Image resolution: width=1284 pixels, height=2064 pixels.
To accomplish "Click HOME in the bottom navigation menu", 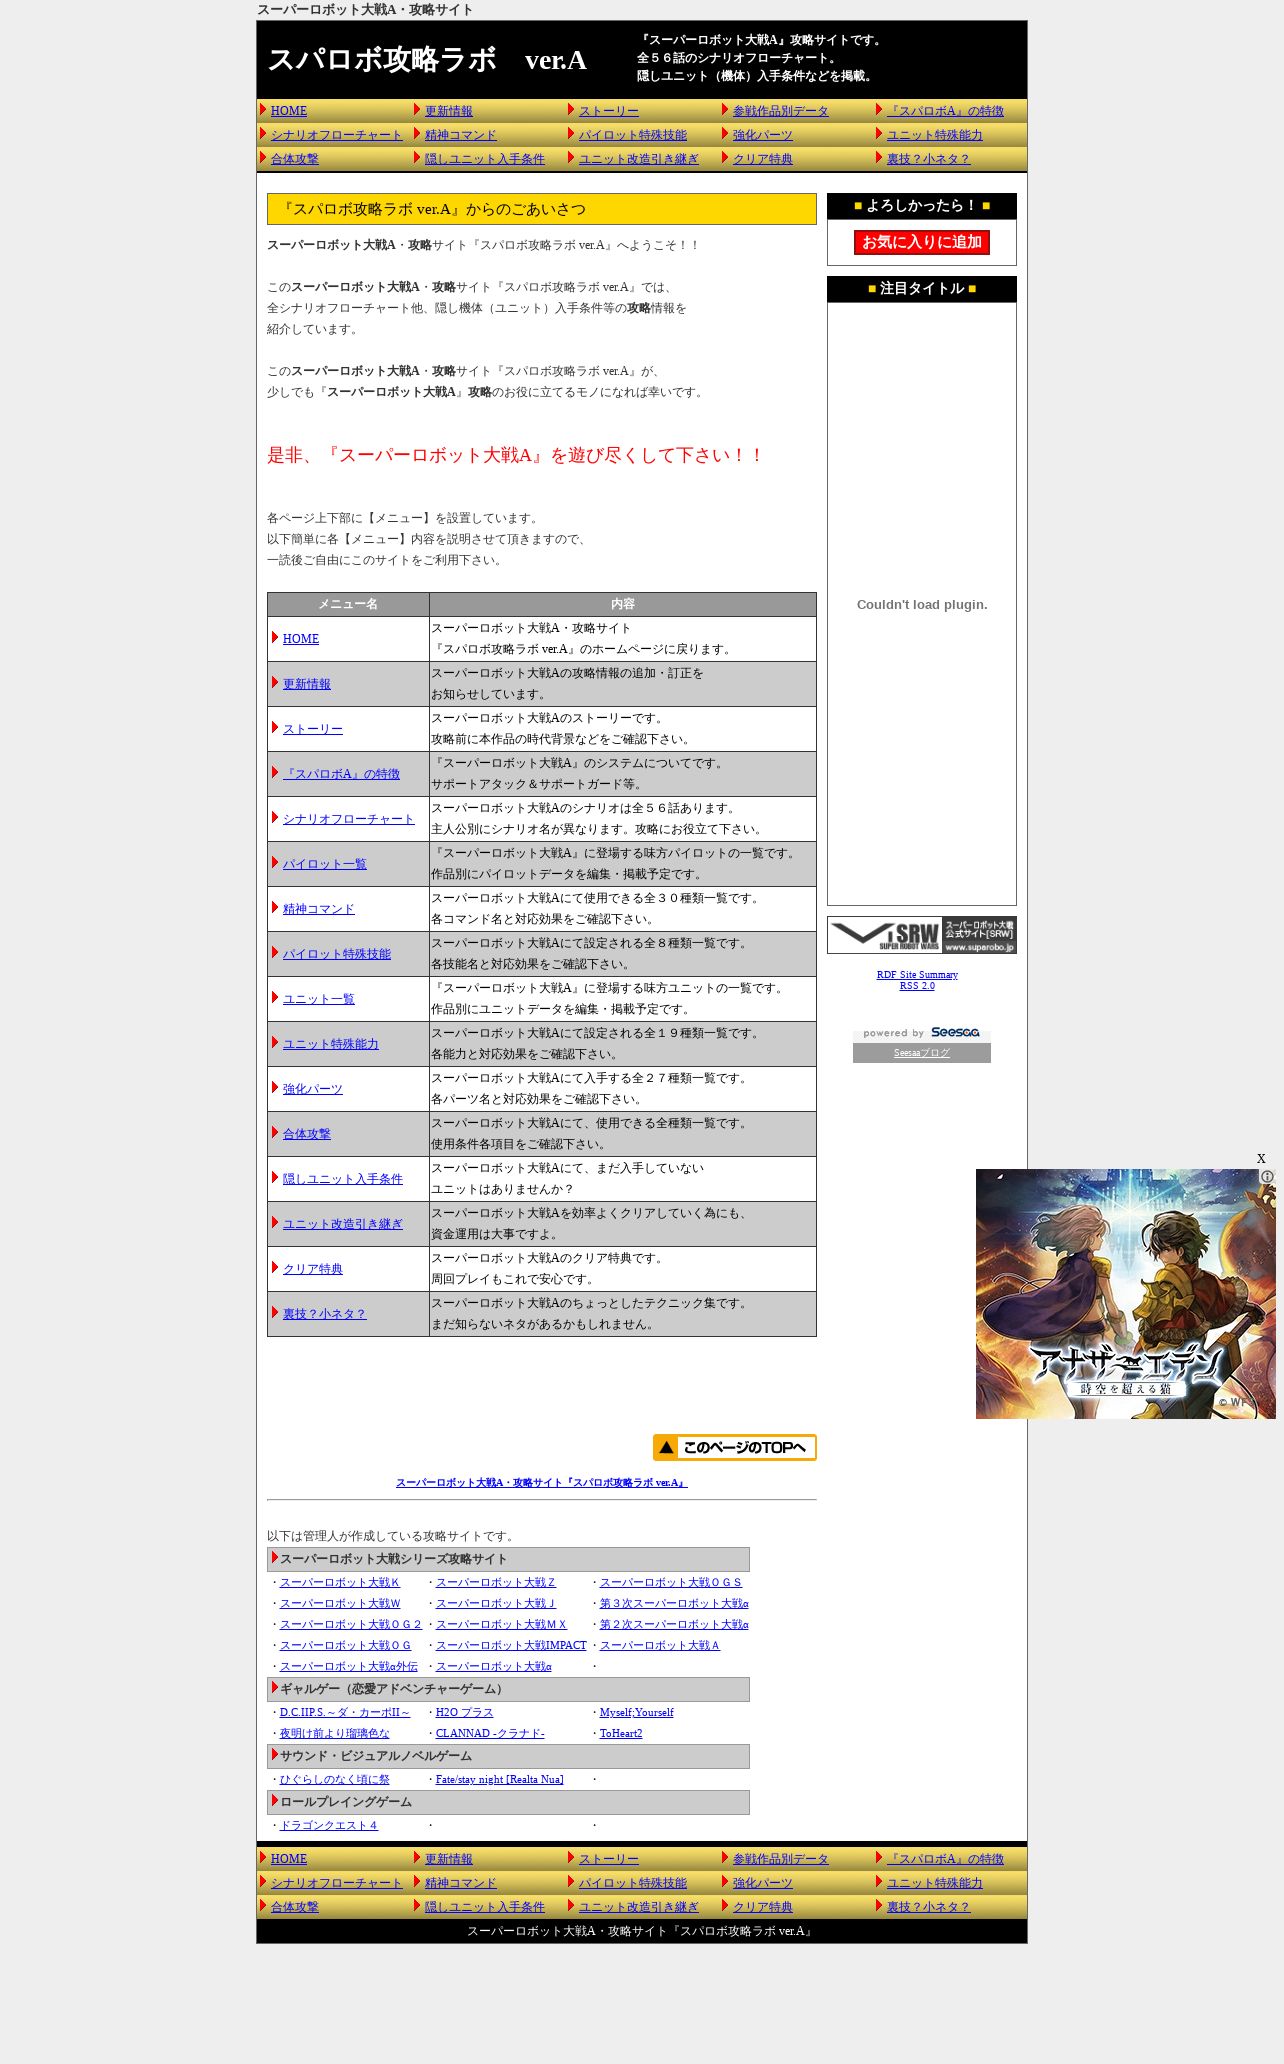I will click(x=289, y=1859).
